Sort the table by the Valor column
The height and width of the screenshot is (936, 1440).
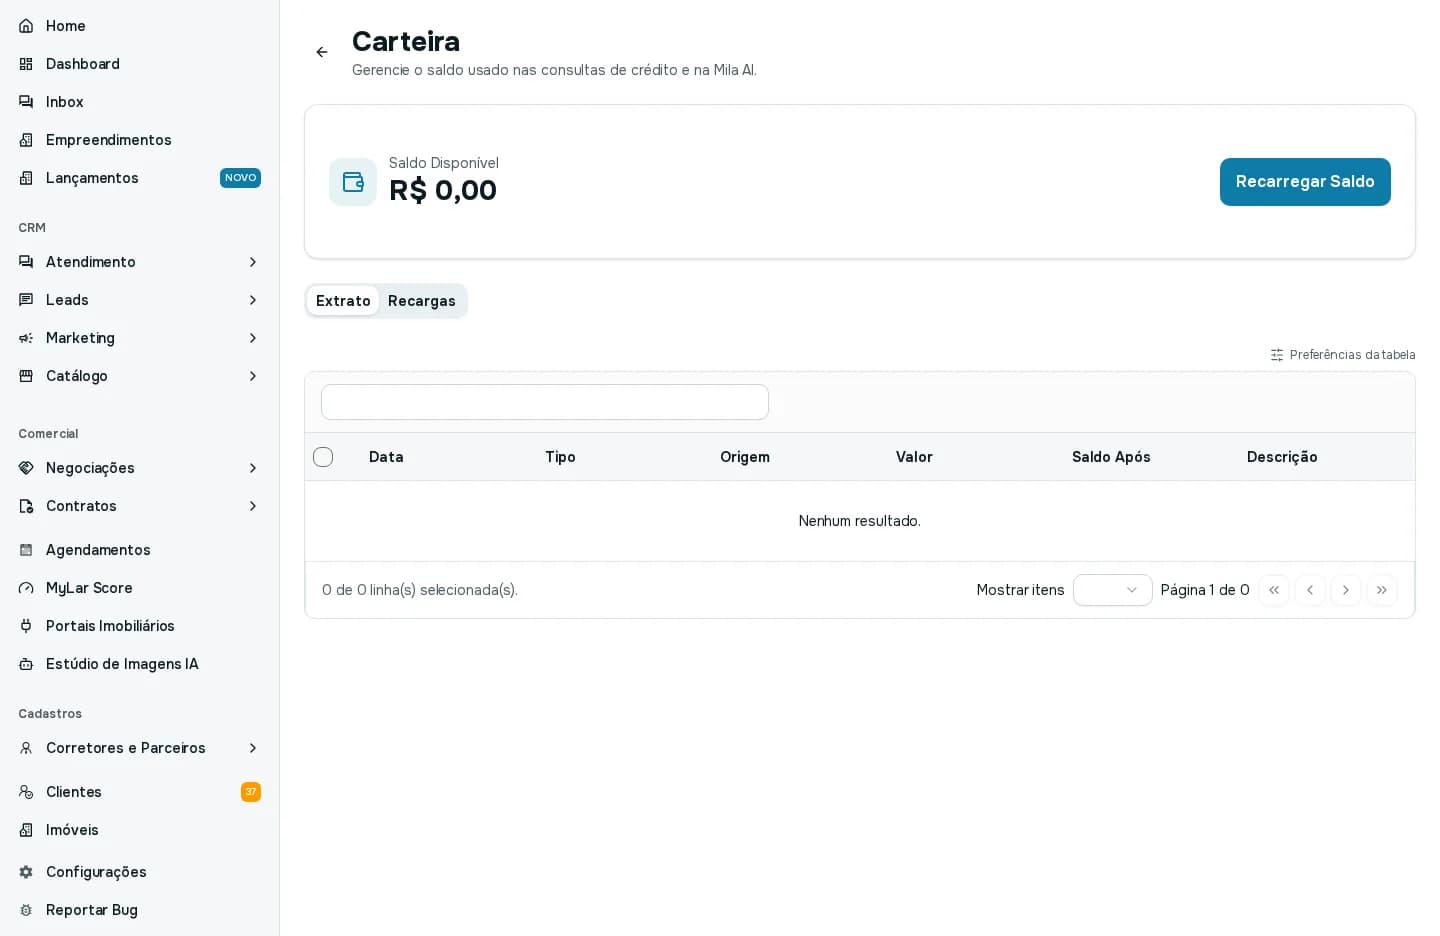914,457
